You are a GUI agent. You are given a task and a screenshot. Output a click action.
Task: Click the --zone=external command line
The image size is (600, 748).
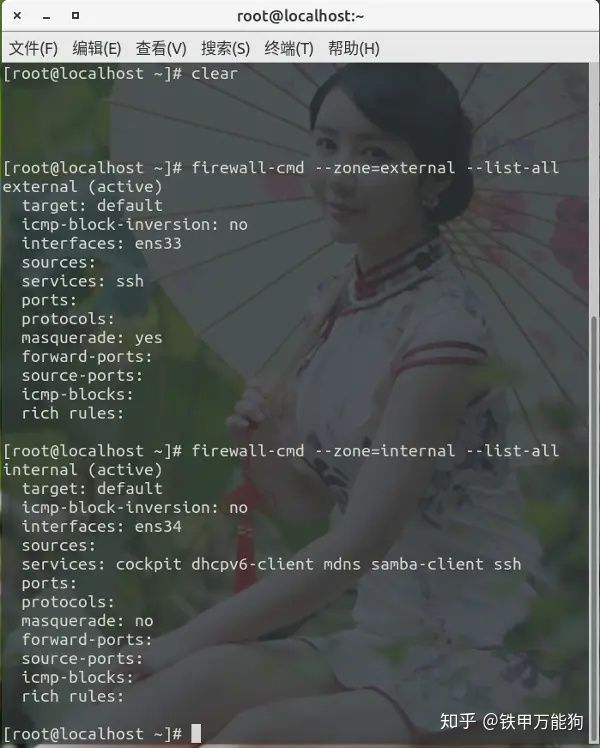point(280,168)
